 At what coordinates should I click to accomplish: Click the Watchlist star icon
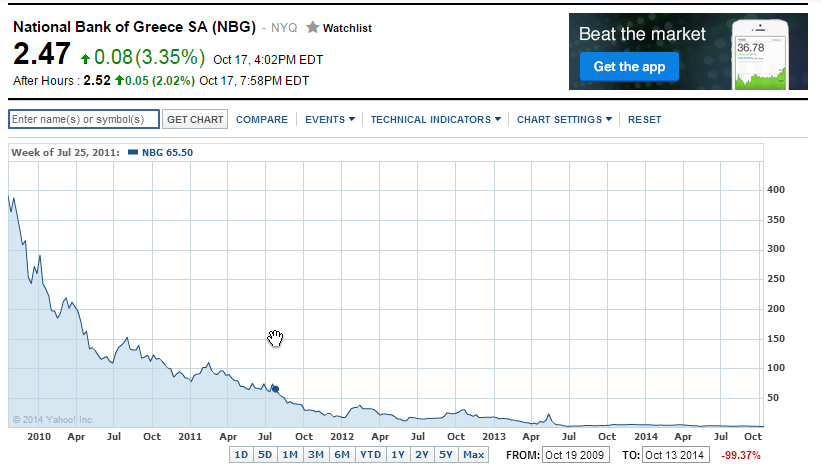click(x=313, y=27)
